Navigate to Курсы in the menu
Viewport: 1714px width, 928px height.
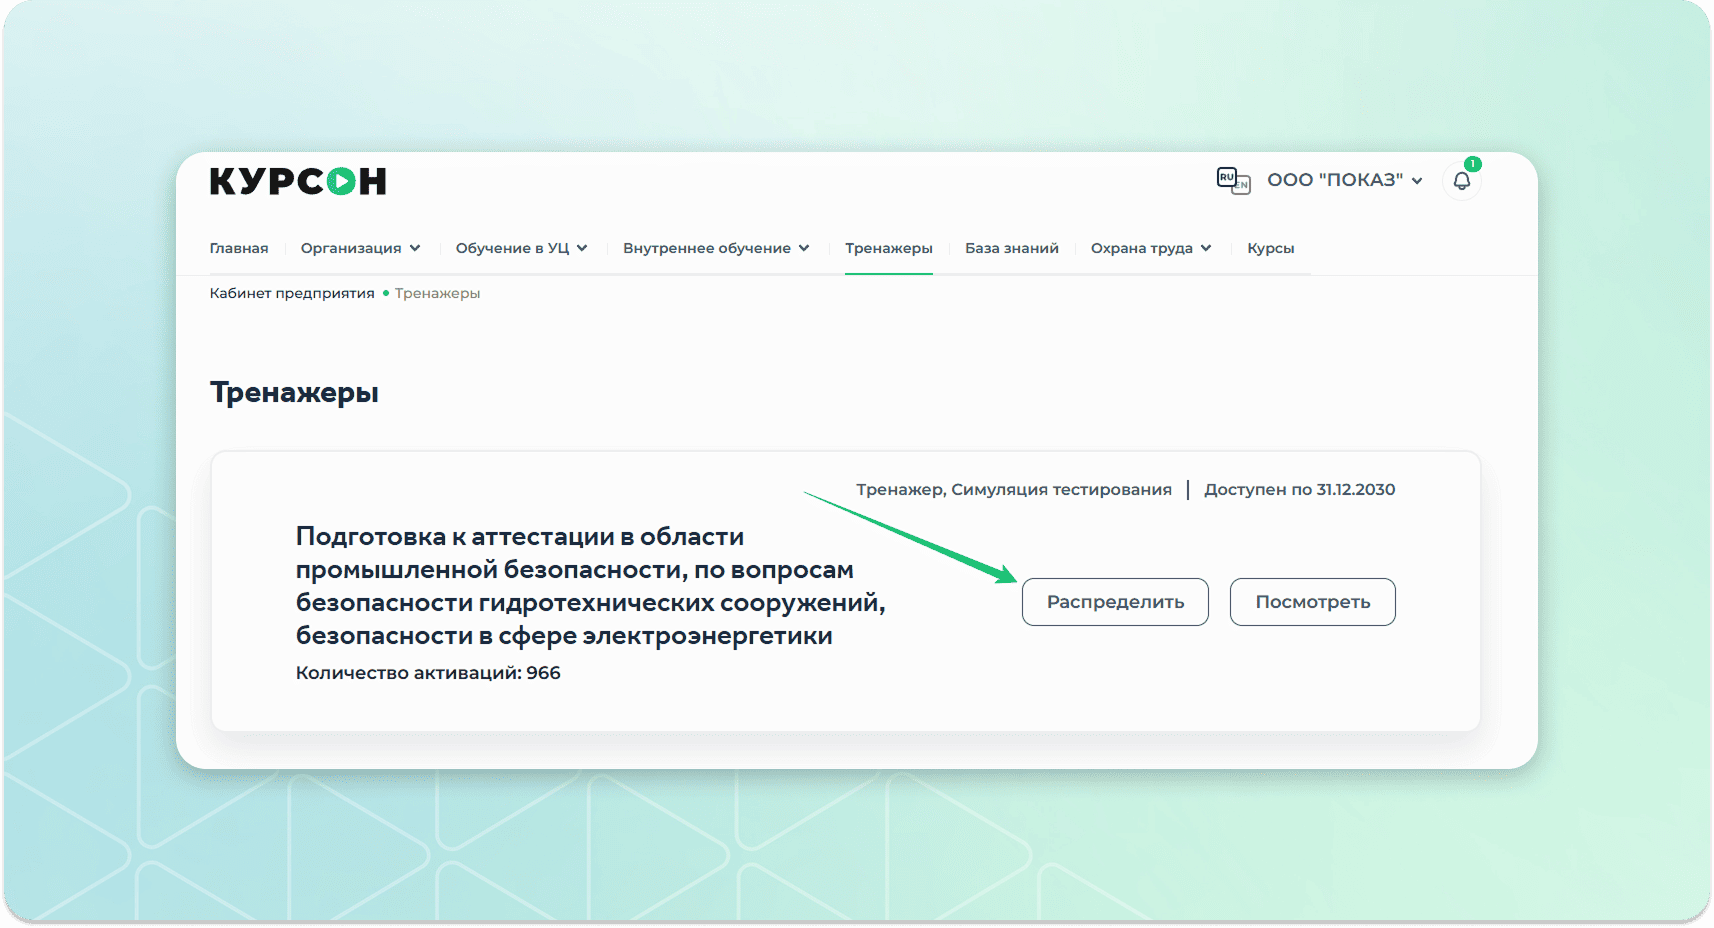point(1270,248)
